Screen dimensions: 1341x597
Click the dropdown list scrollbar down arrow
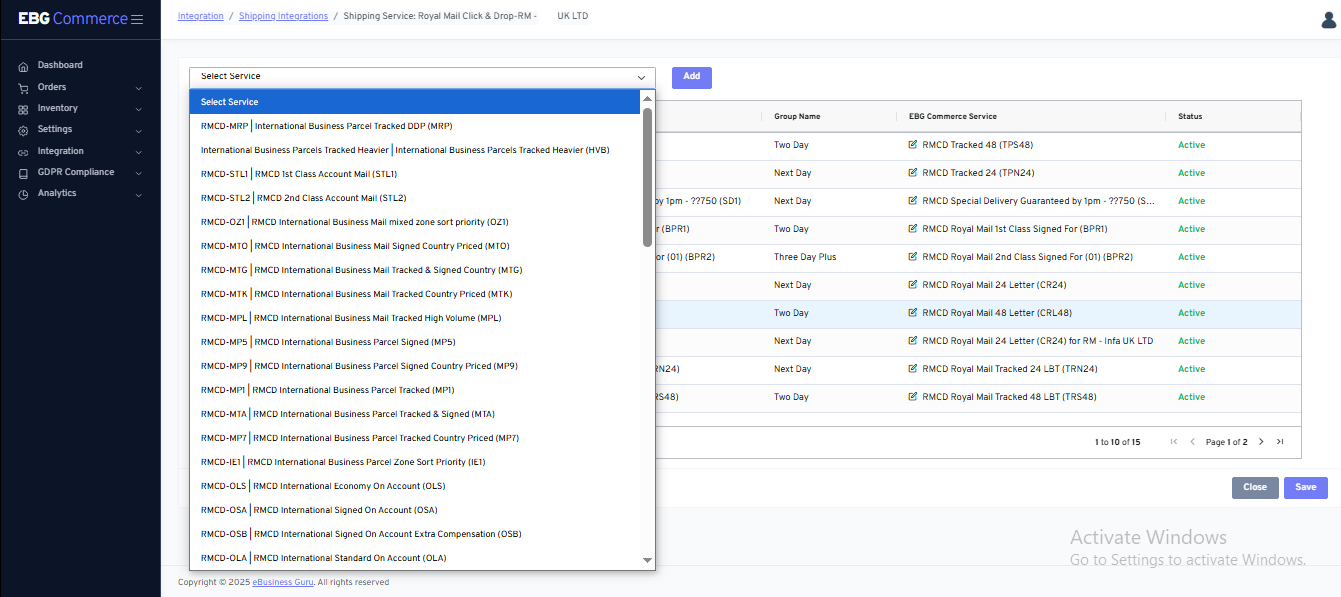pyautogui.click(x=647, y=560)
